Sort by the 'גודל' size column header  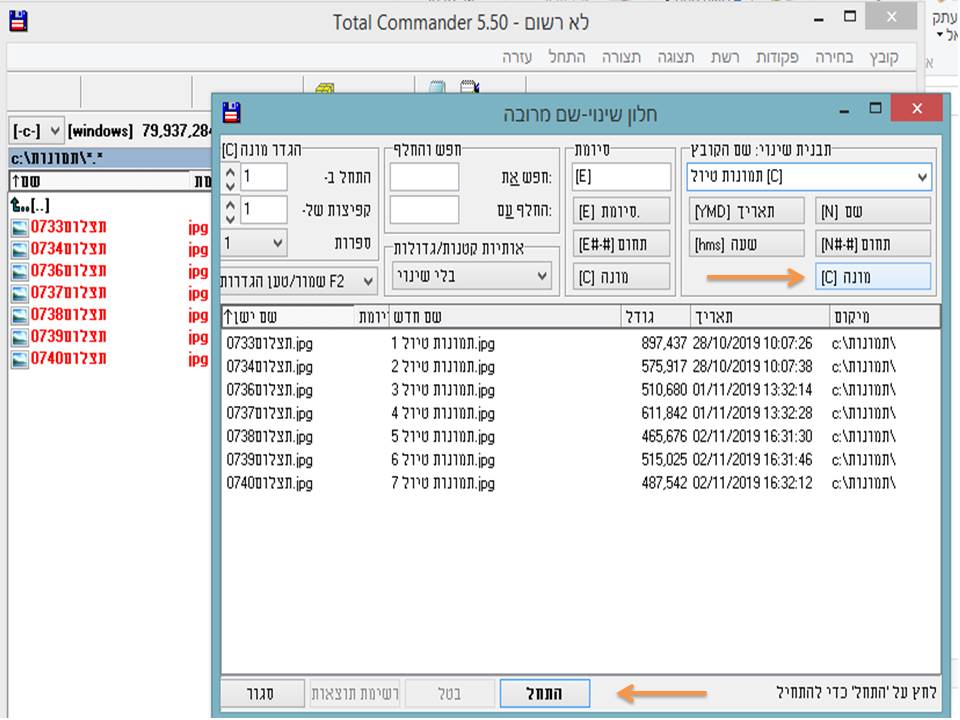click(656, 317)
